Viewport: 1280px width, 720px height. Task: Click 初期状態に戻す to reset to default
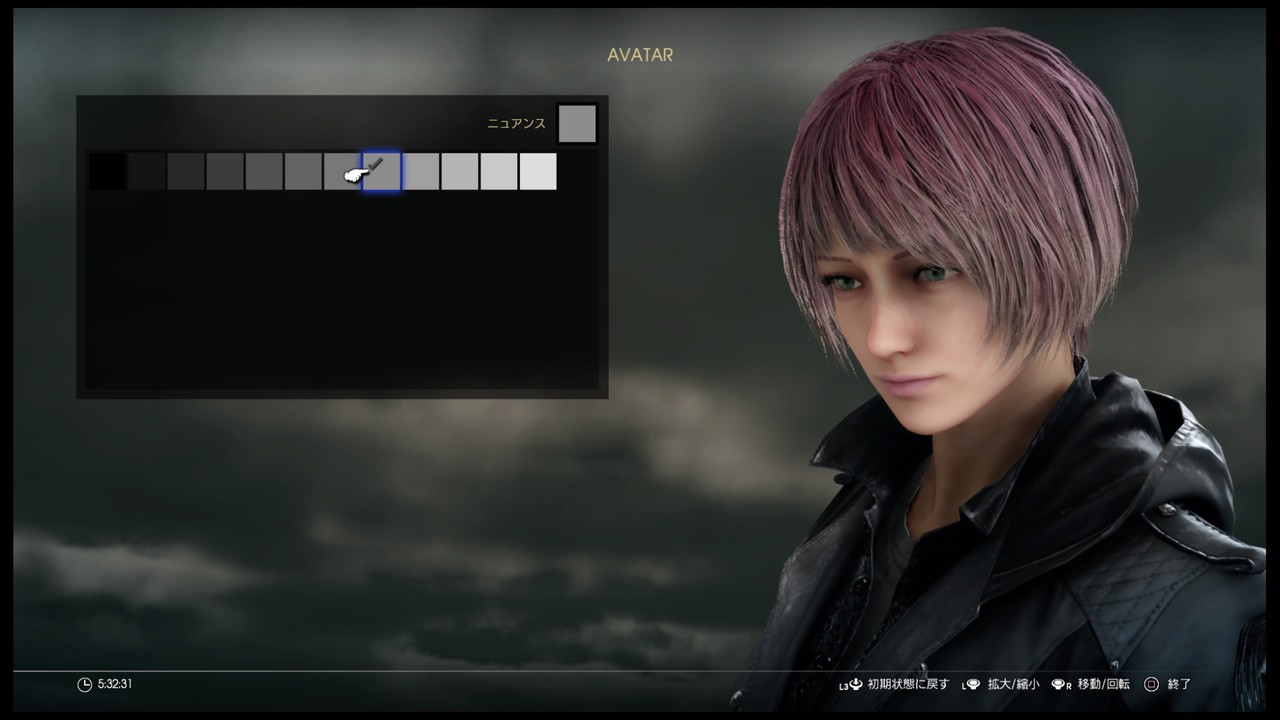click(909, 685)
